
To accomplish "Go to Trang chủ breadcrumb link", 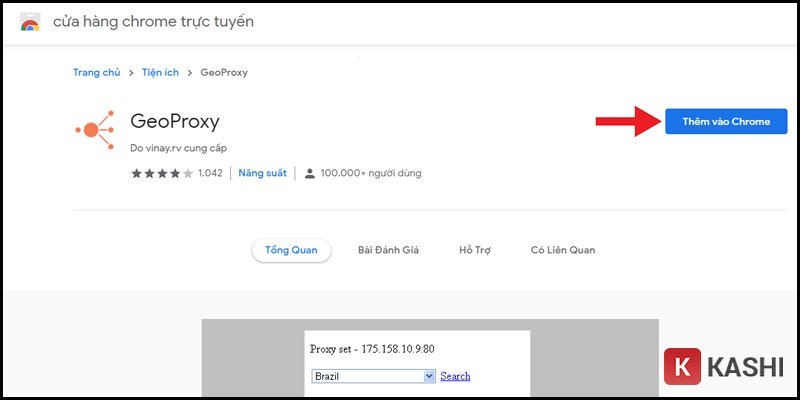I will click(x=96, y=72).
